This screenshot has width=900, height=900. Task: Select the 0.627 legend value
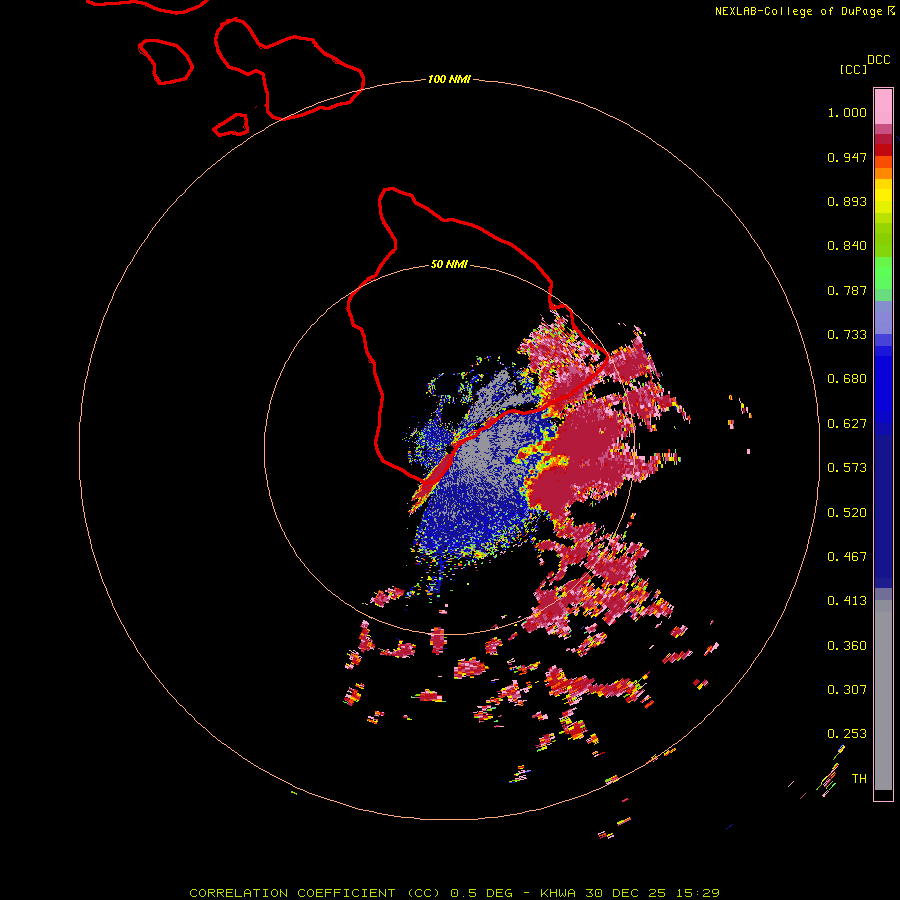(847, 424)
